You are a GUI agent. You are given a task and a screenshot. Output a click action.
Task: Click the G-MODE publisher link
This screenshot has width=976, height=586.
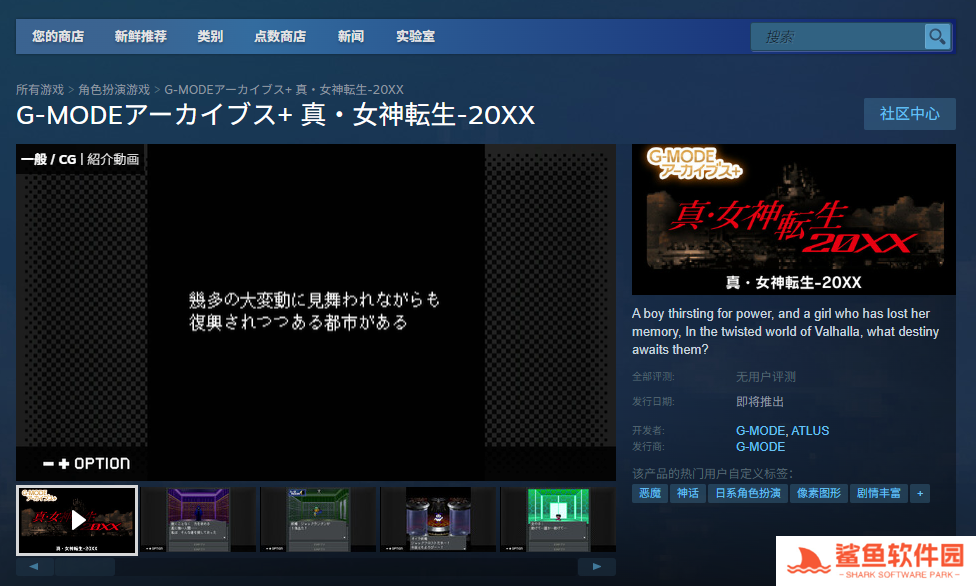click(x=760, y=447)
